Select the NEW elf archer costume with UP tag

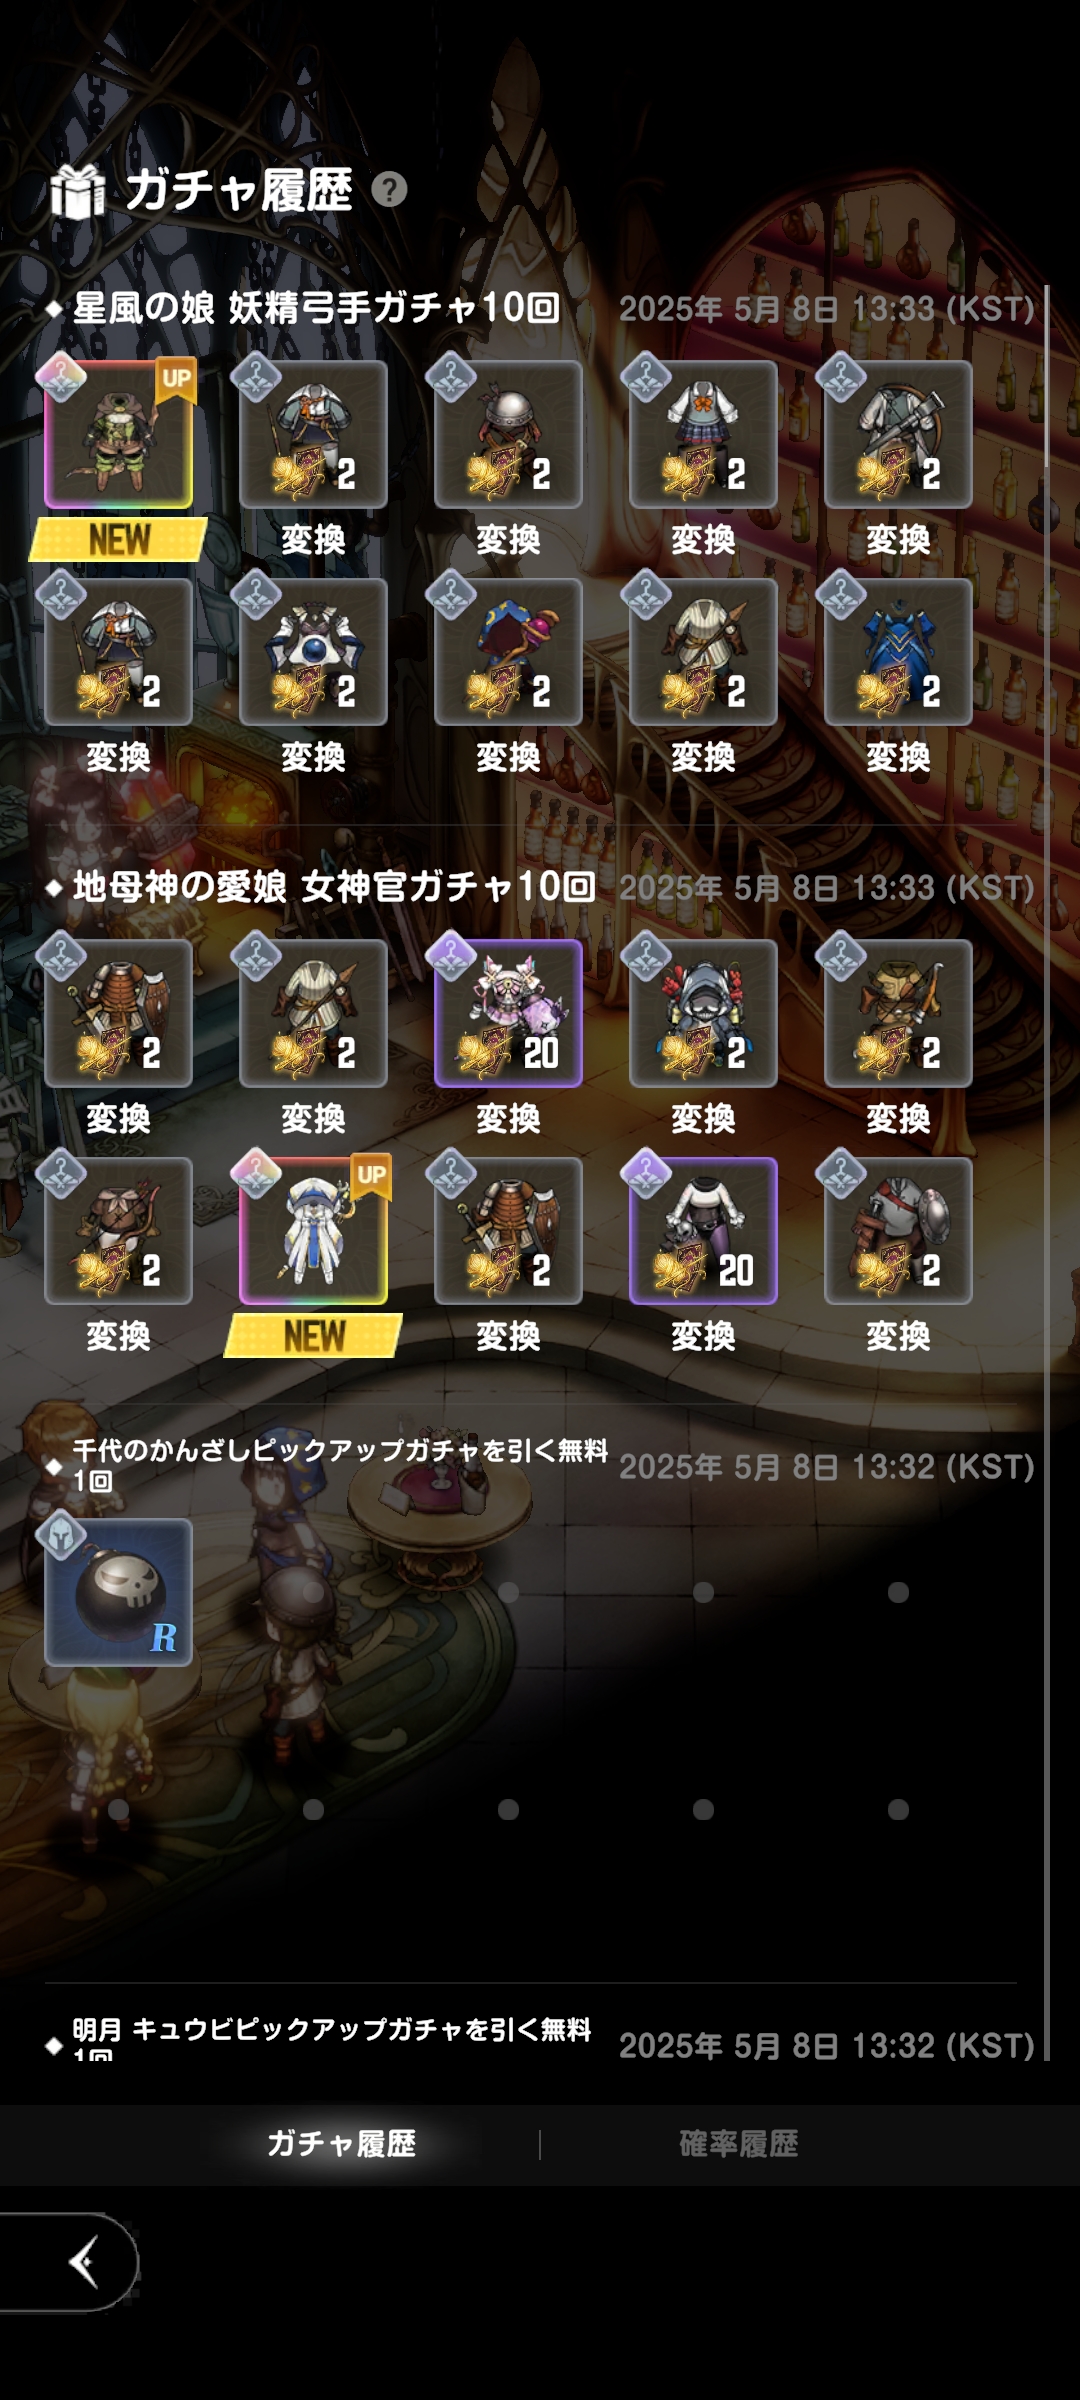click(x=118, y=434)
